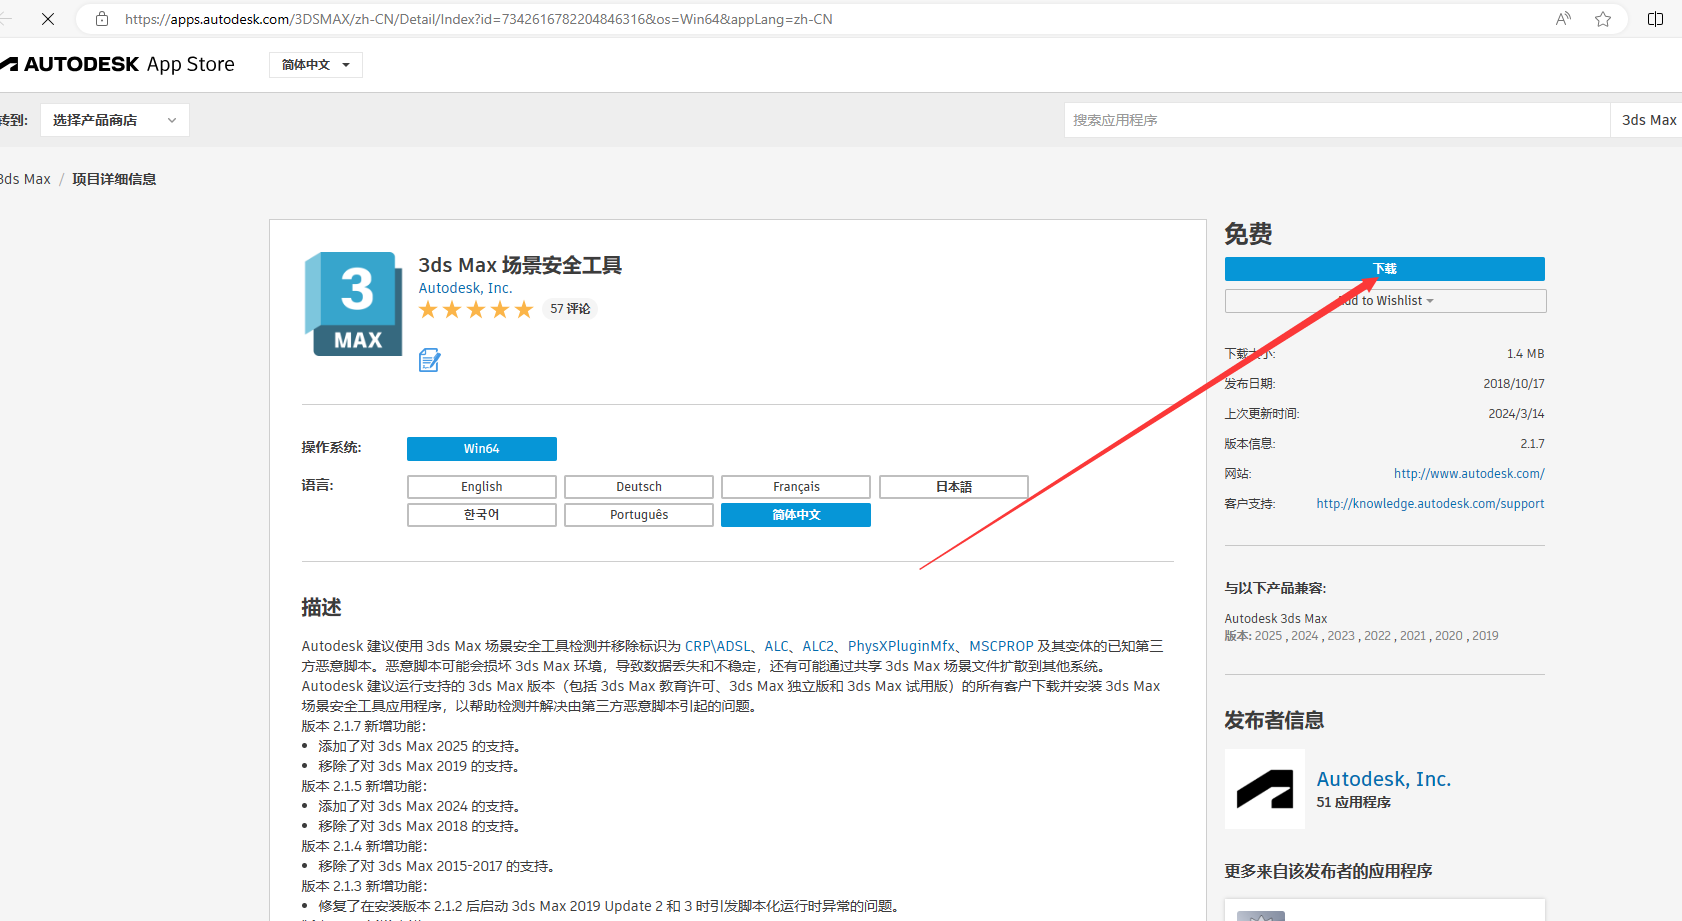The width and height of the screenshot is (1682, 921).
Task: Expand the 选择产品商店 dropdown
Action: click(114, 120)
